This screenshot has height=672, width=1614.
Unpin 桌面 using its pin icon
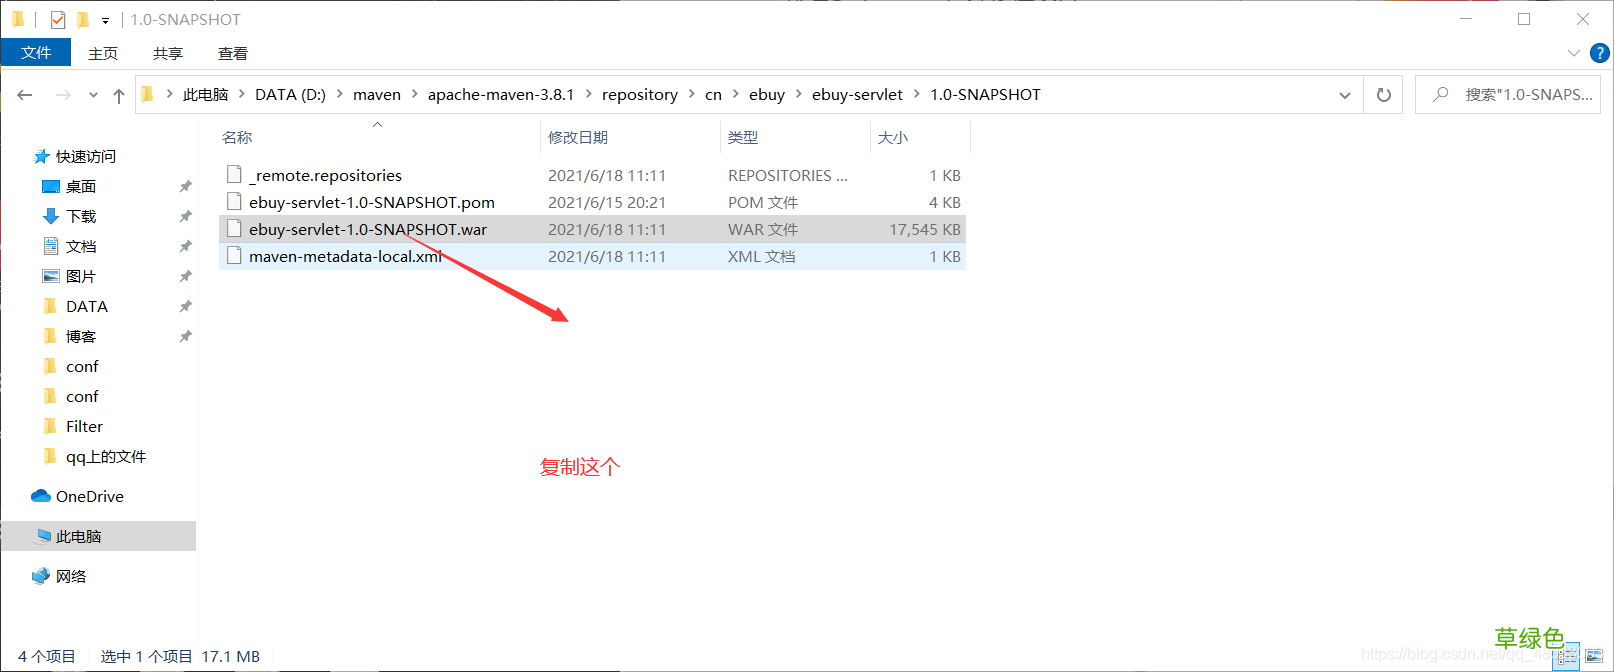pos(185,187)
